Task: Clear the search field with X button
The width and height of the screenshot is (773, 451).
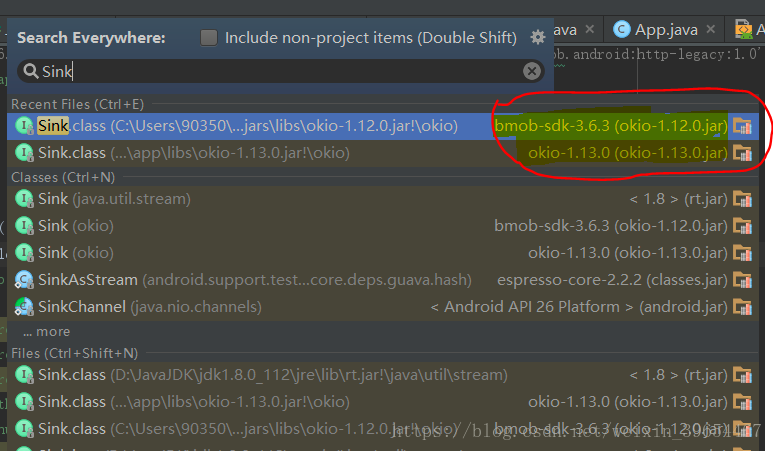Action: tap(531, 71)
